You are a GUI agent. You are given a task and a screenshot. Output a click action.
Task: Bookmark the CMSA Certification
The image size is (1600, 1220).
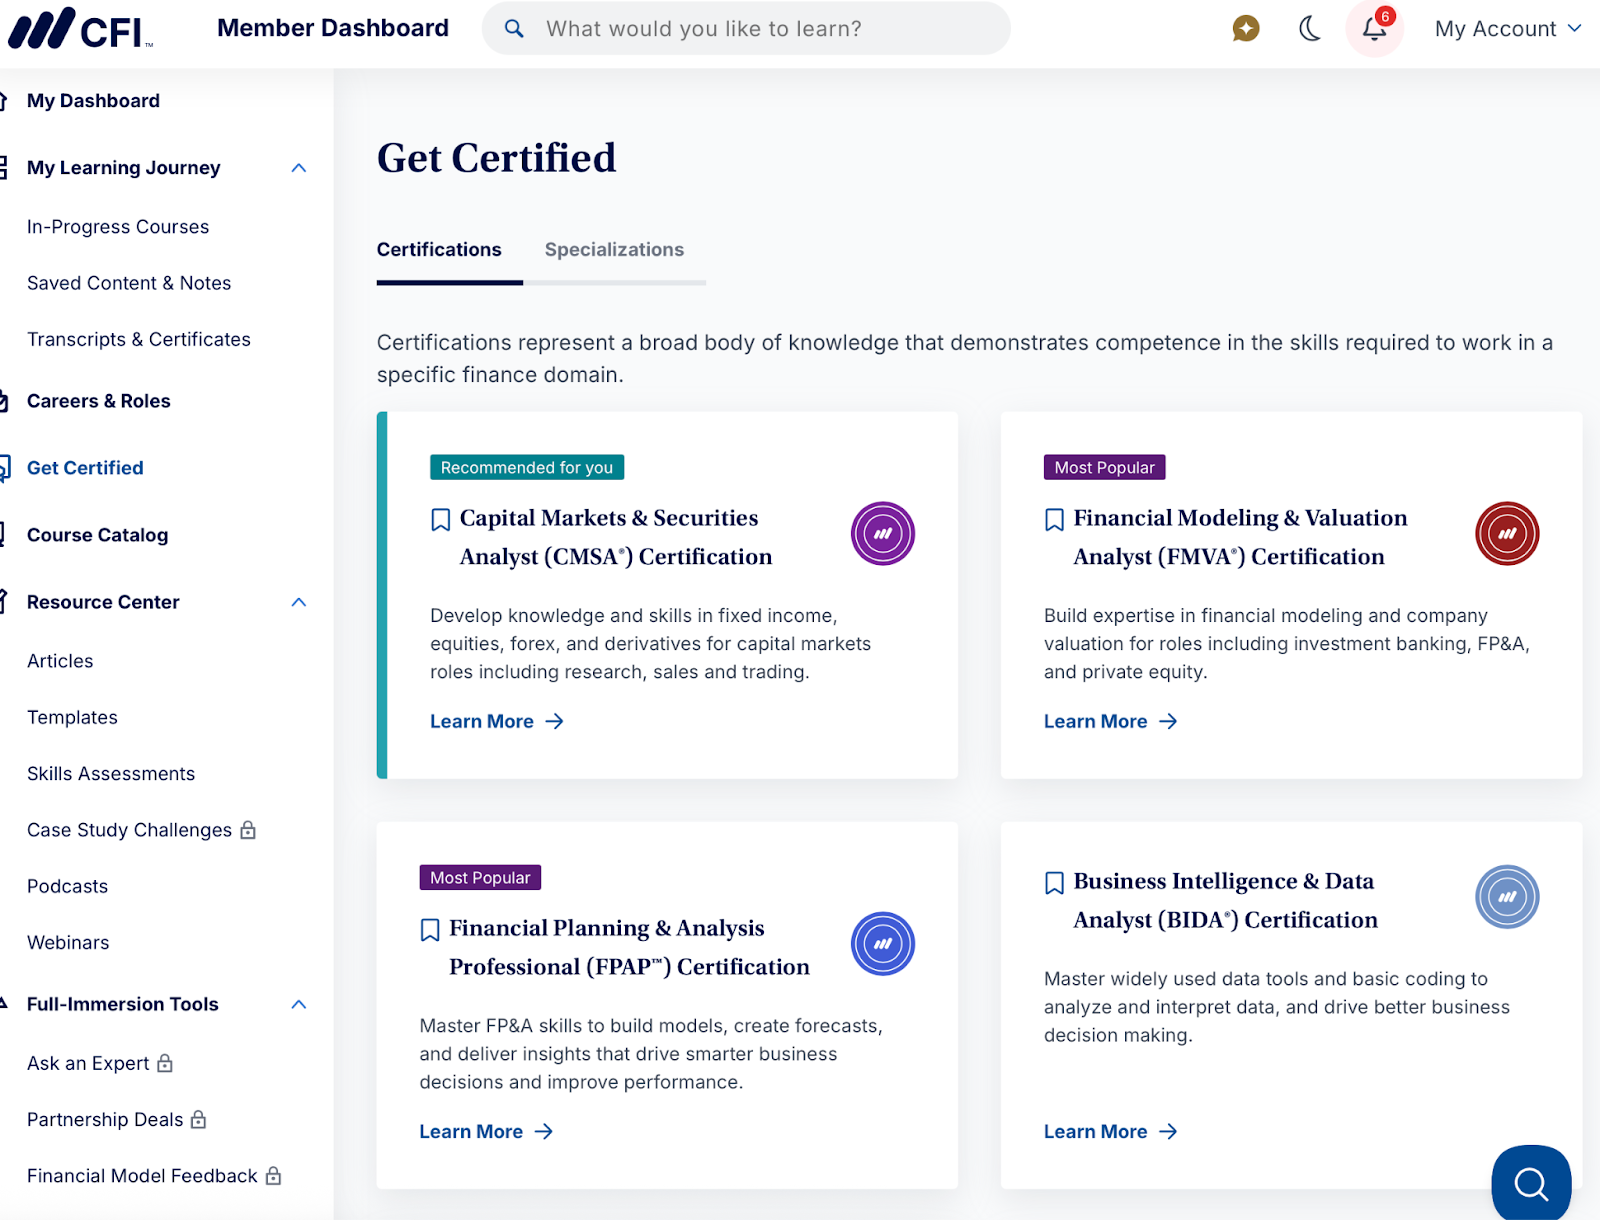(440, 520)
